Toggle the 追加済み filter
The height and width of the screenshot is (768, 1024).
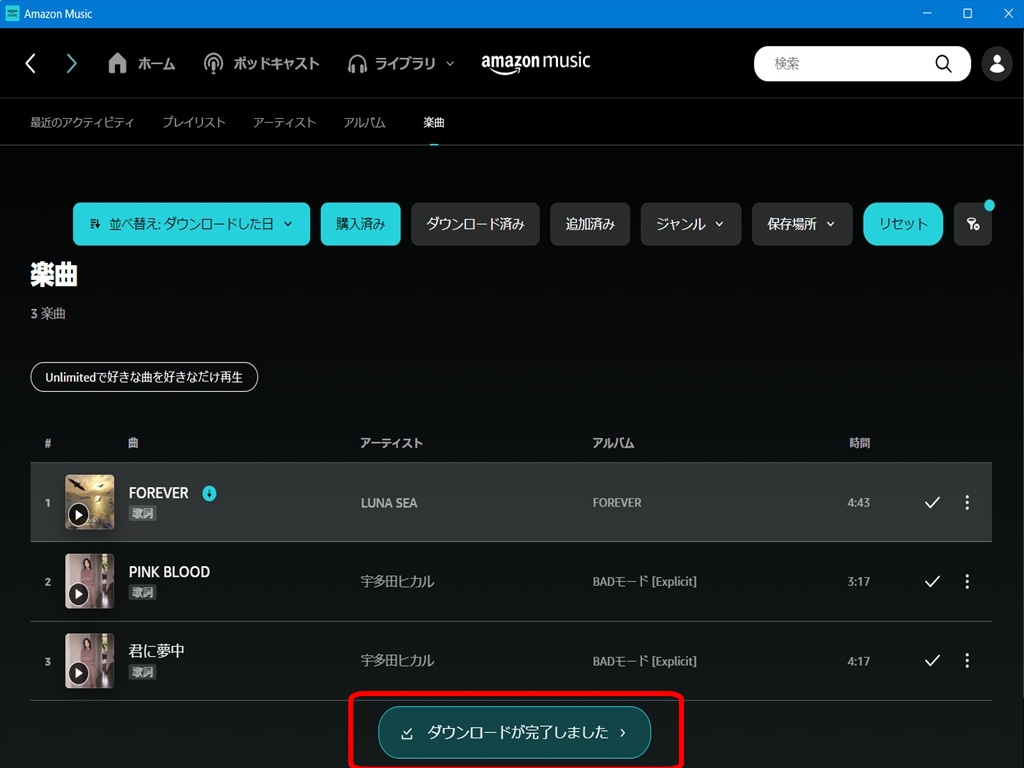590,224
